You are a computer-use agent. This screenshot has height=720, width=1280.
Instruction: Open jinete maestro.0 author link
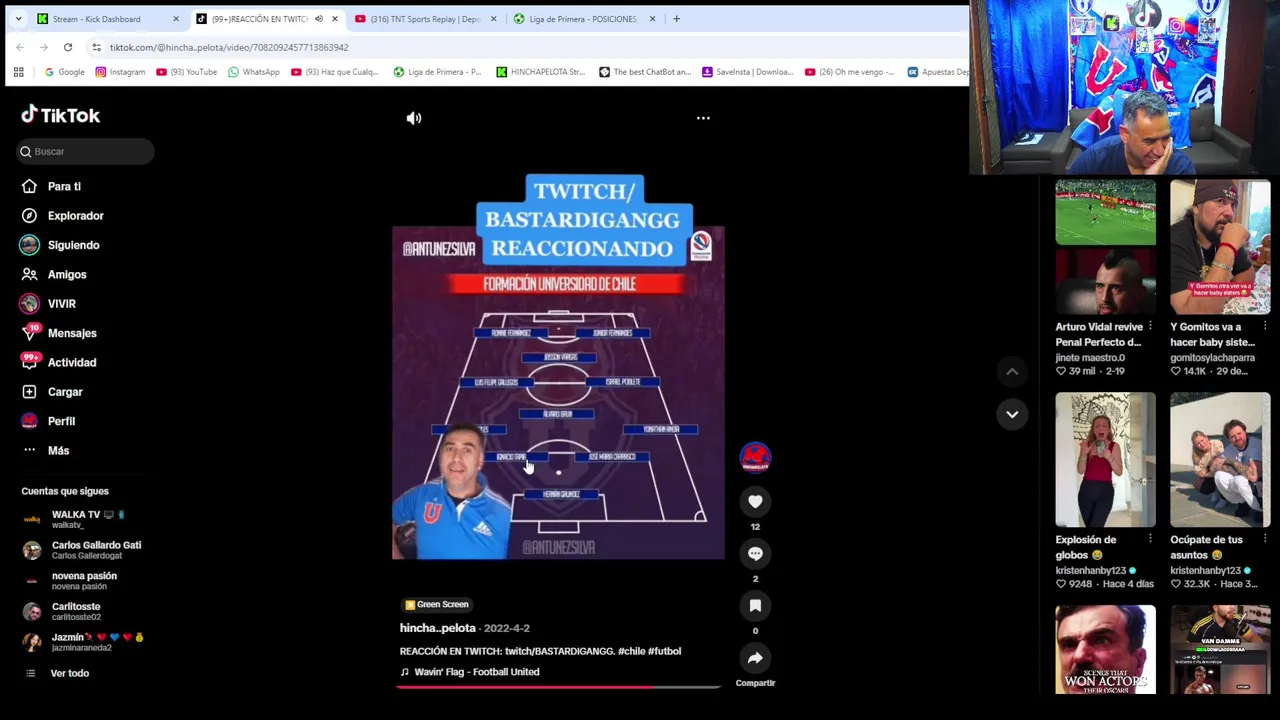[x=1090, y=357]
